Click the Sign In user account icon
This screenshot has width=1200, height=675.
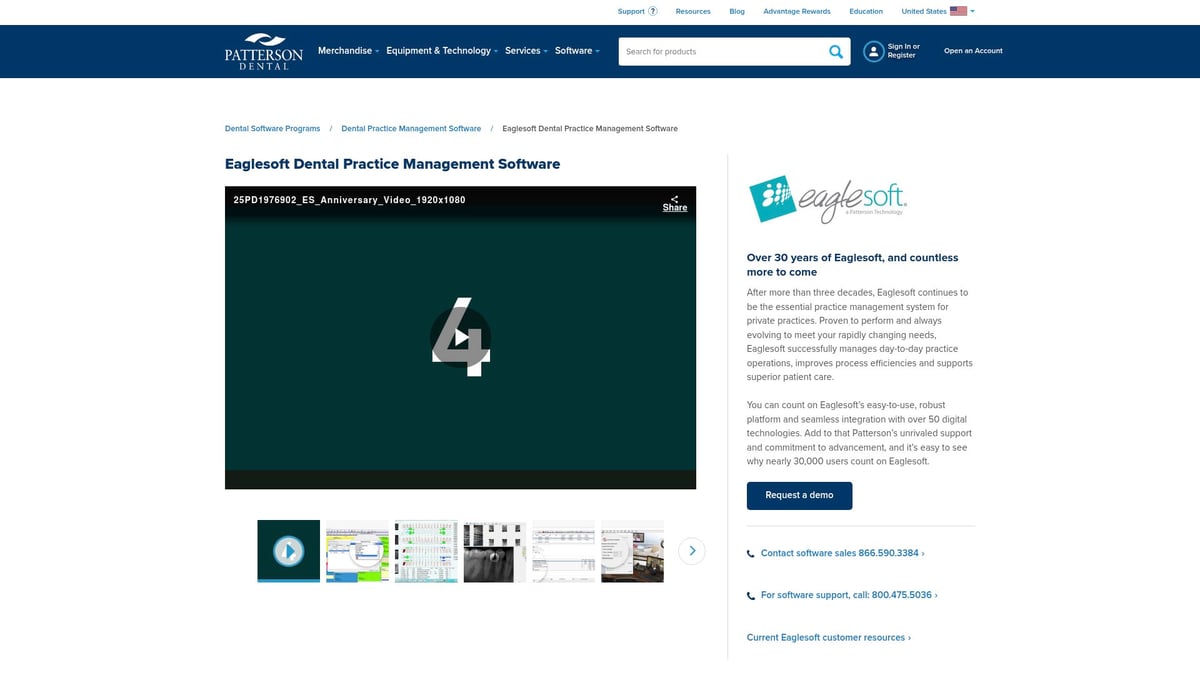873,51
